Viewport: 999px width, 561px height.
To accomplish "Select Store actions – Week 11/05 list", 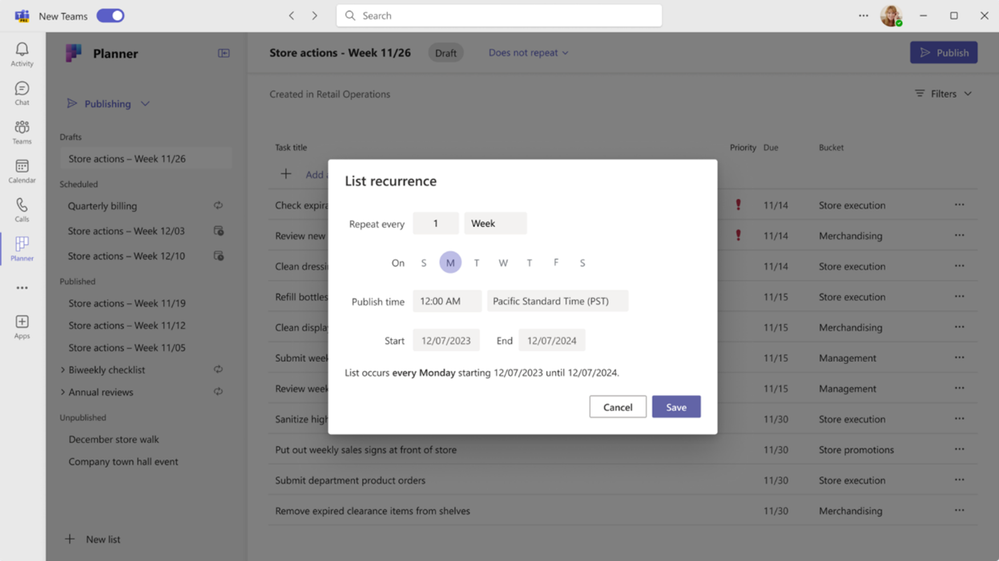I will pos(127,348).
